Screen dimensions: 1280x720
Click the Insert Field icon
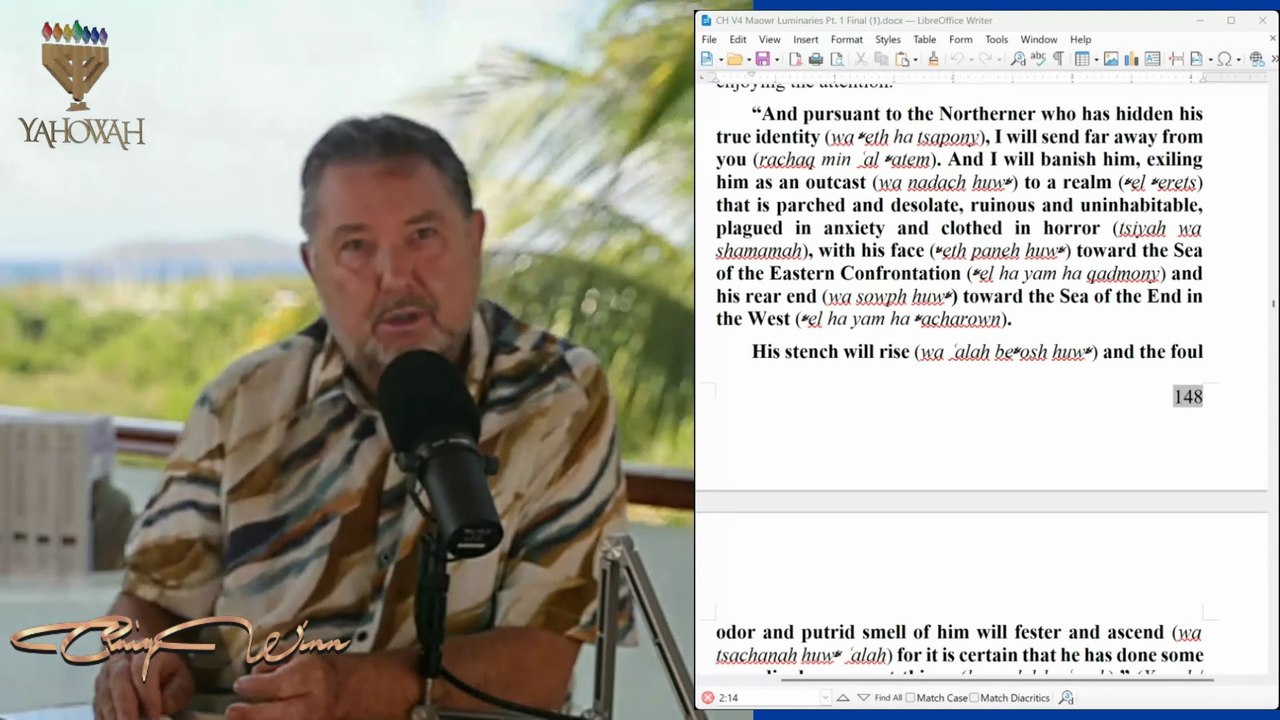tap(1196, 59)
